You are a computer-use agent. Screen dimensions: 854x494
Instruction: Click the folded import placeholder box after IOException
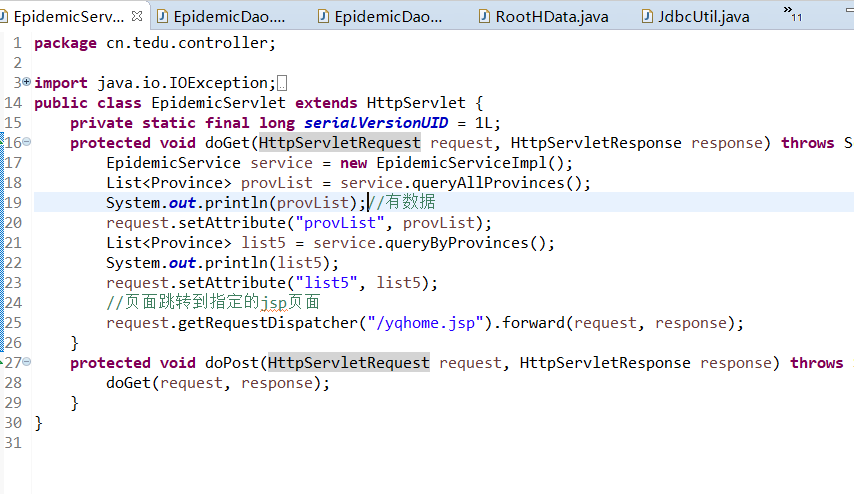pos(282,83)
